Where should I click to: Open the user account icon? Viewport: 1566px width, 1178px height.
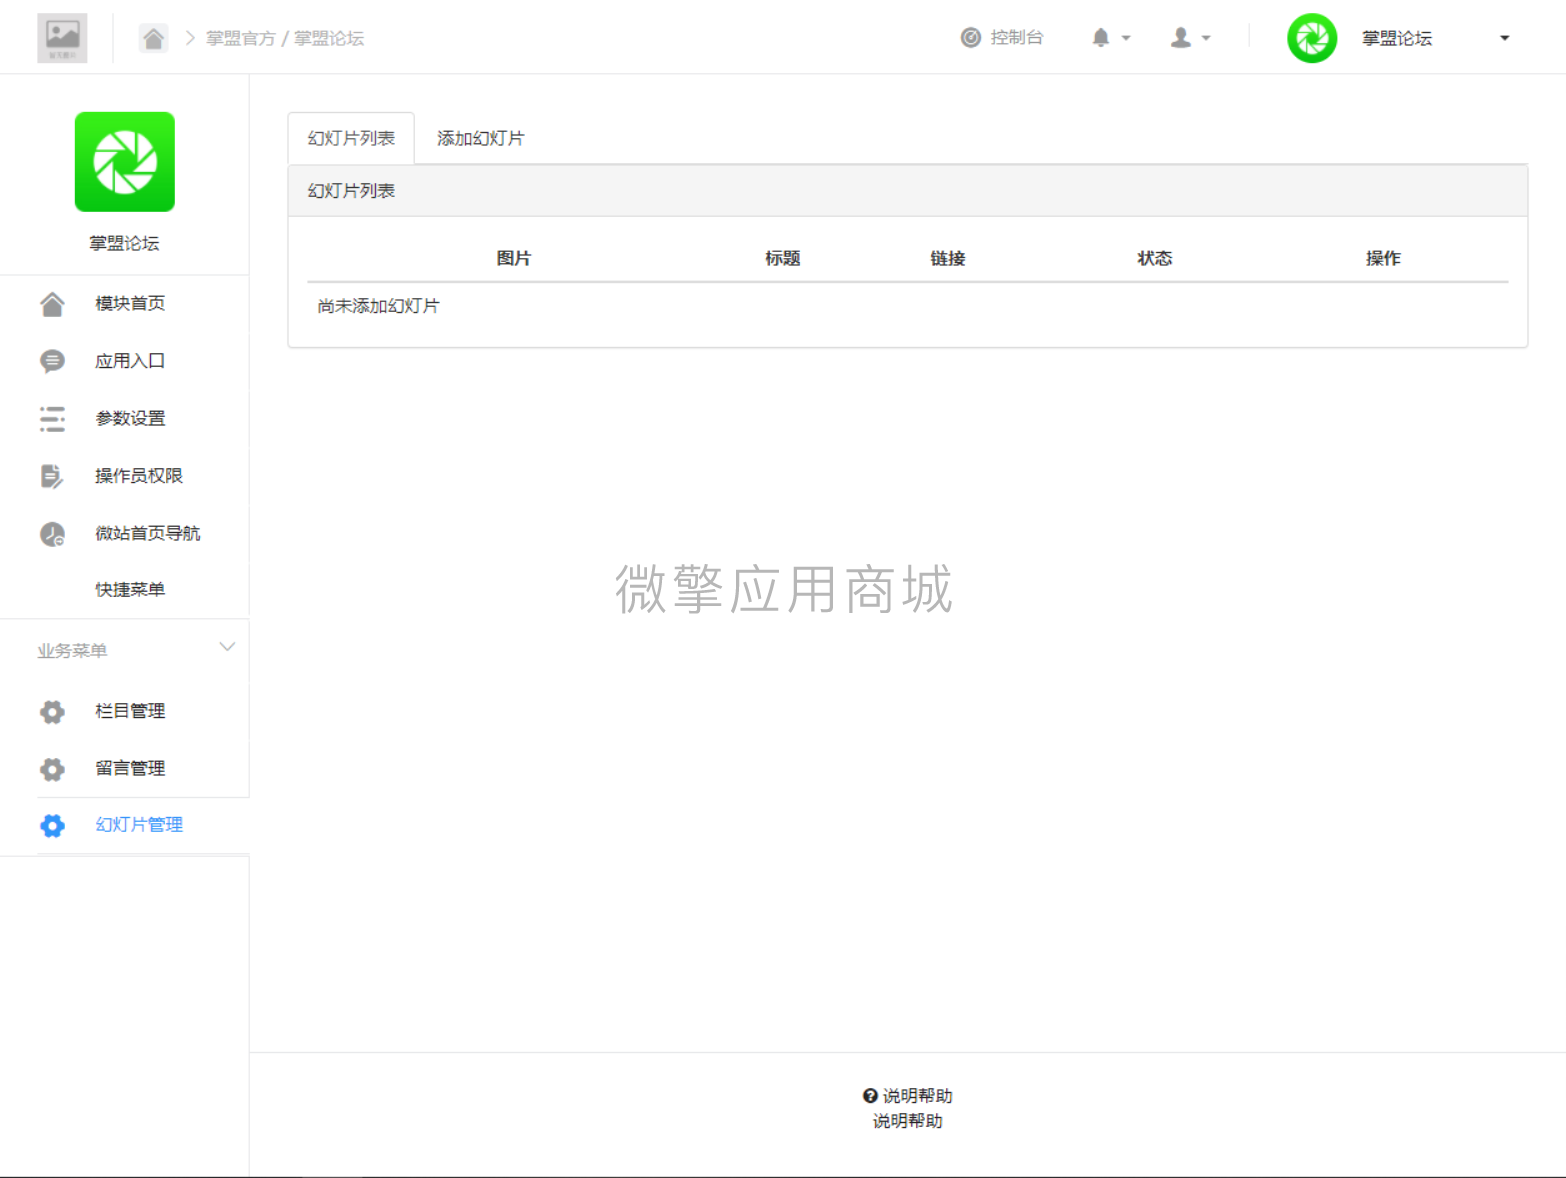click(x=1181, y=38)
